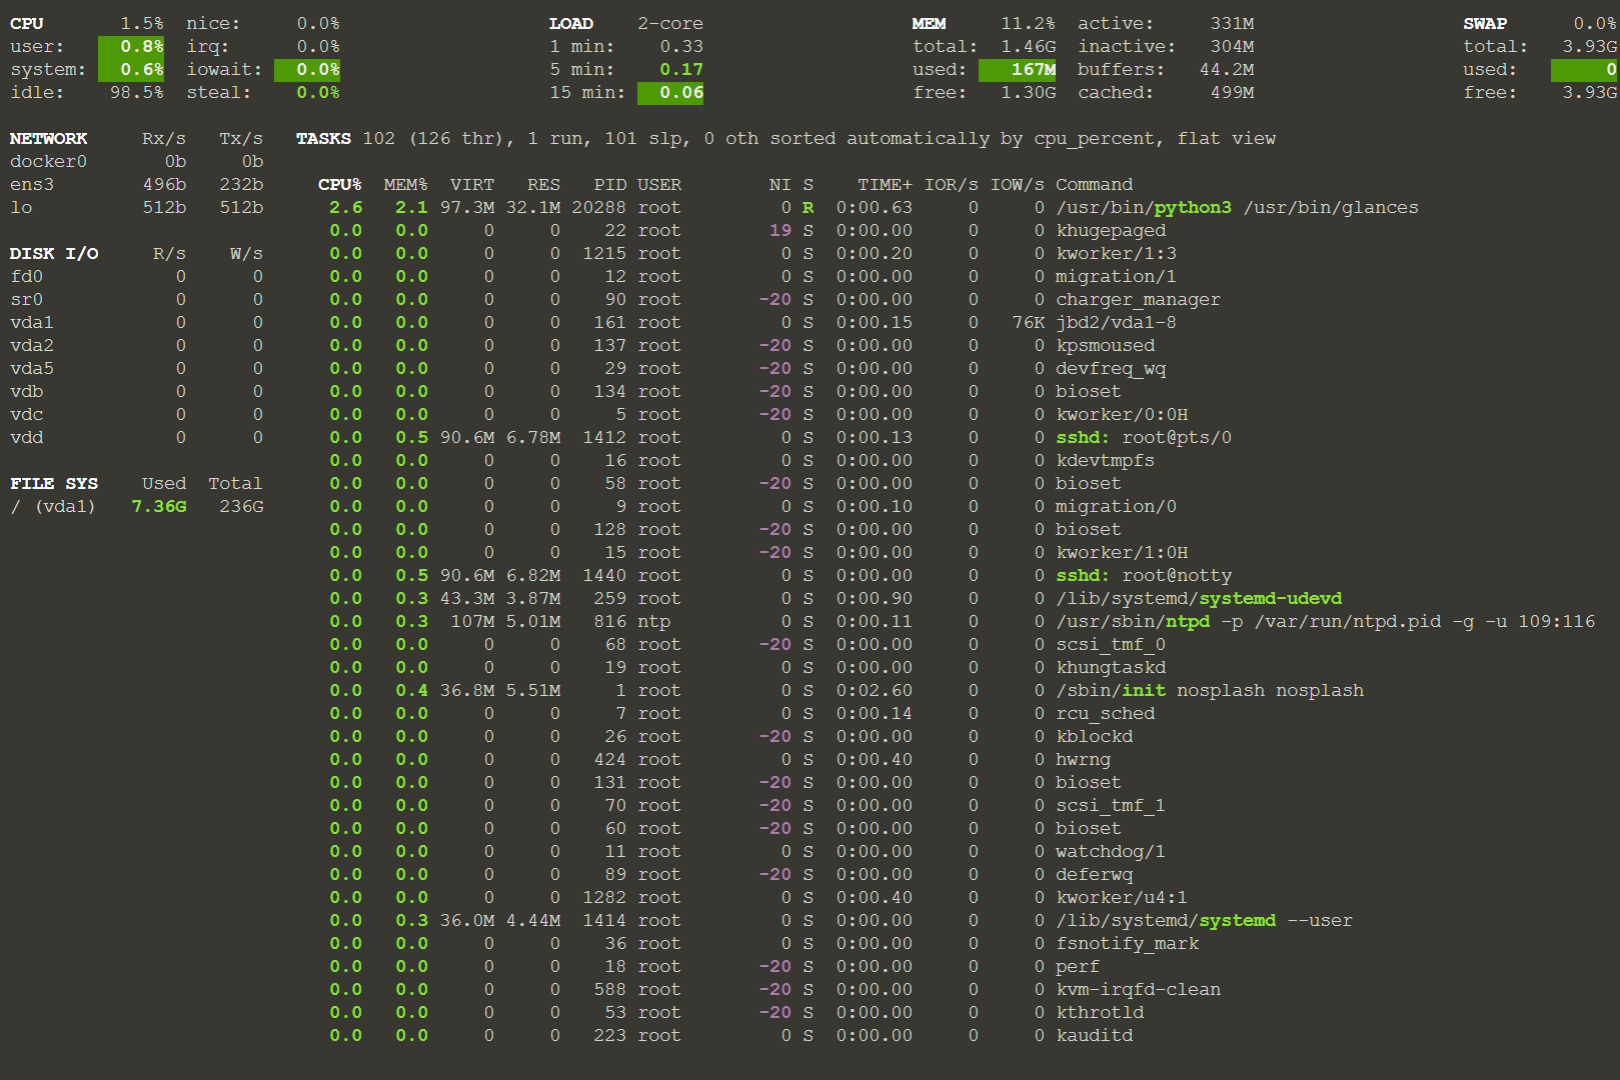
Task: Select the sshd: root@notty process
Action: [781, 575]
